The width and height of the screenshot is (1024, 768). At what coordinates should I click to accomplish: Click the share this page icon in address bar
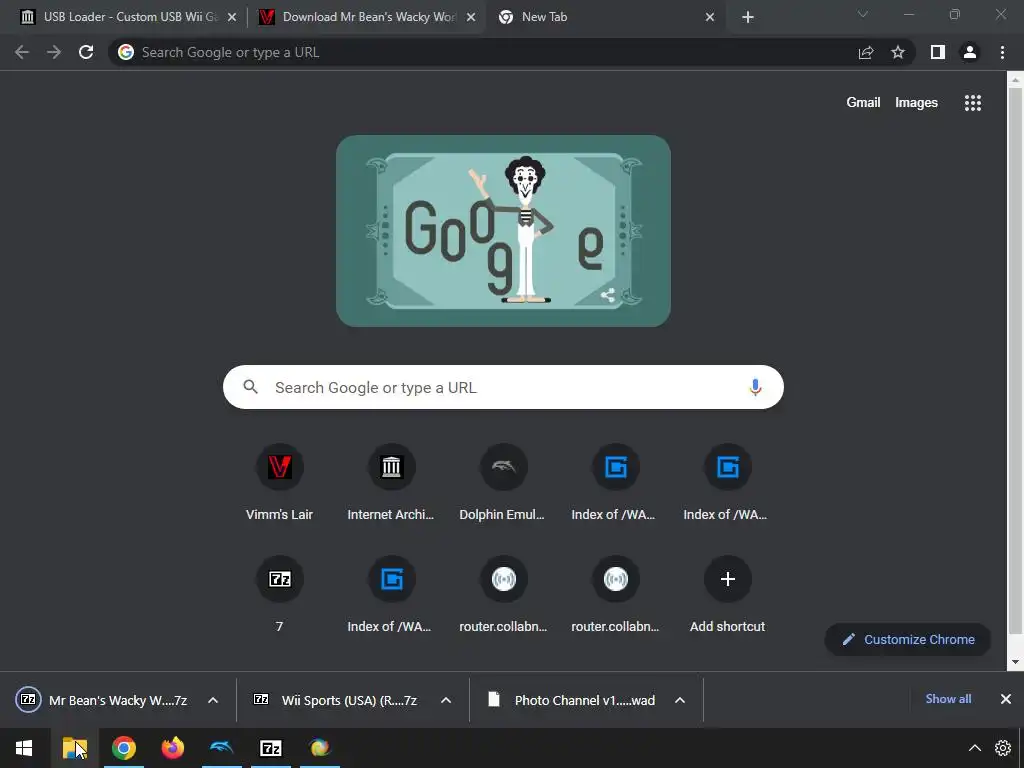(x=866, y=52)
